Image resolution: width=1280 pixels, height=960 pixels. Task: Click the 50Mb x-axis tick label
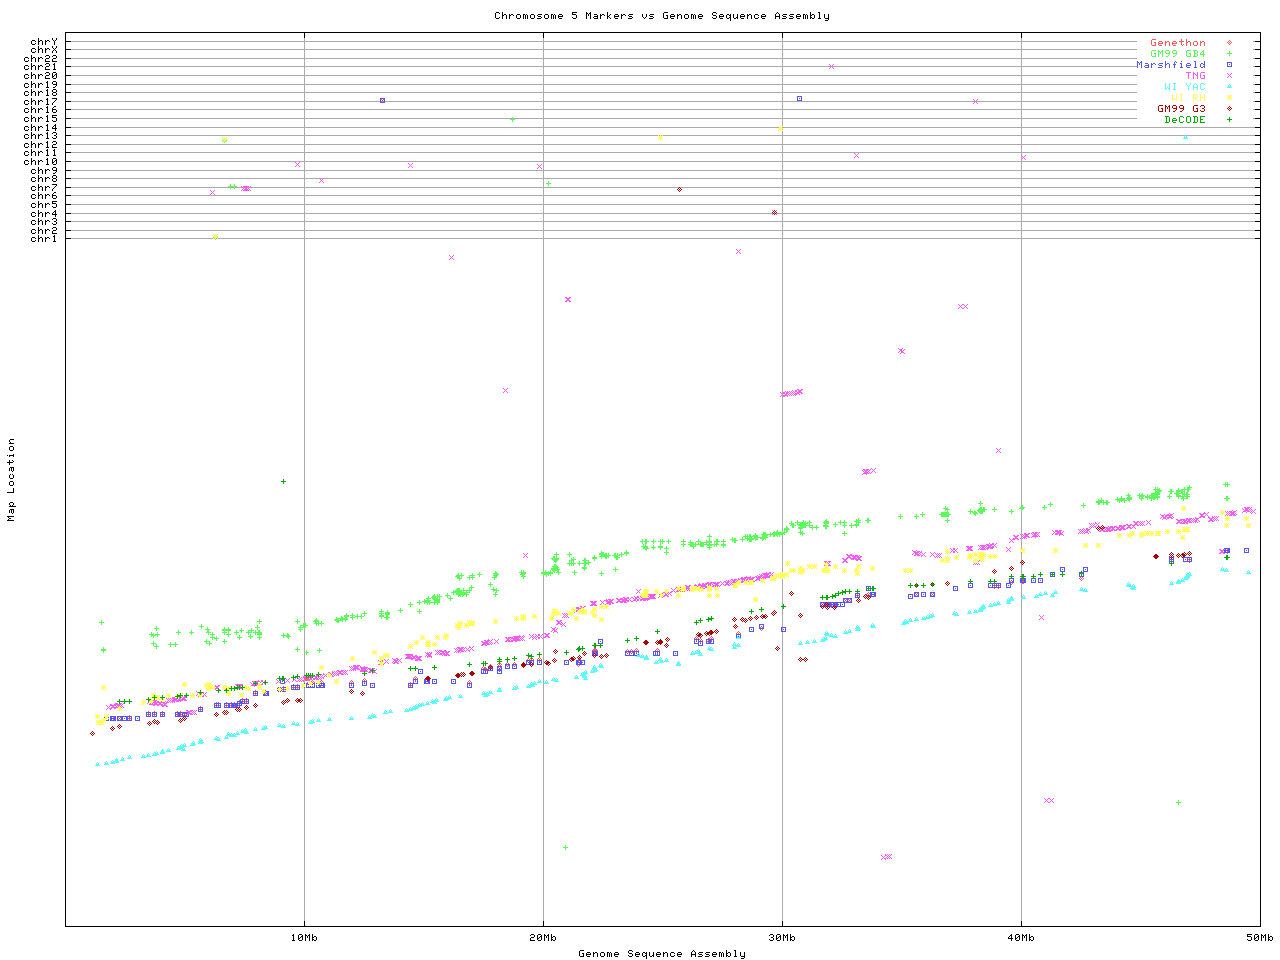pos(1259,938)
